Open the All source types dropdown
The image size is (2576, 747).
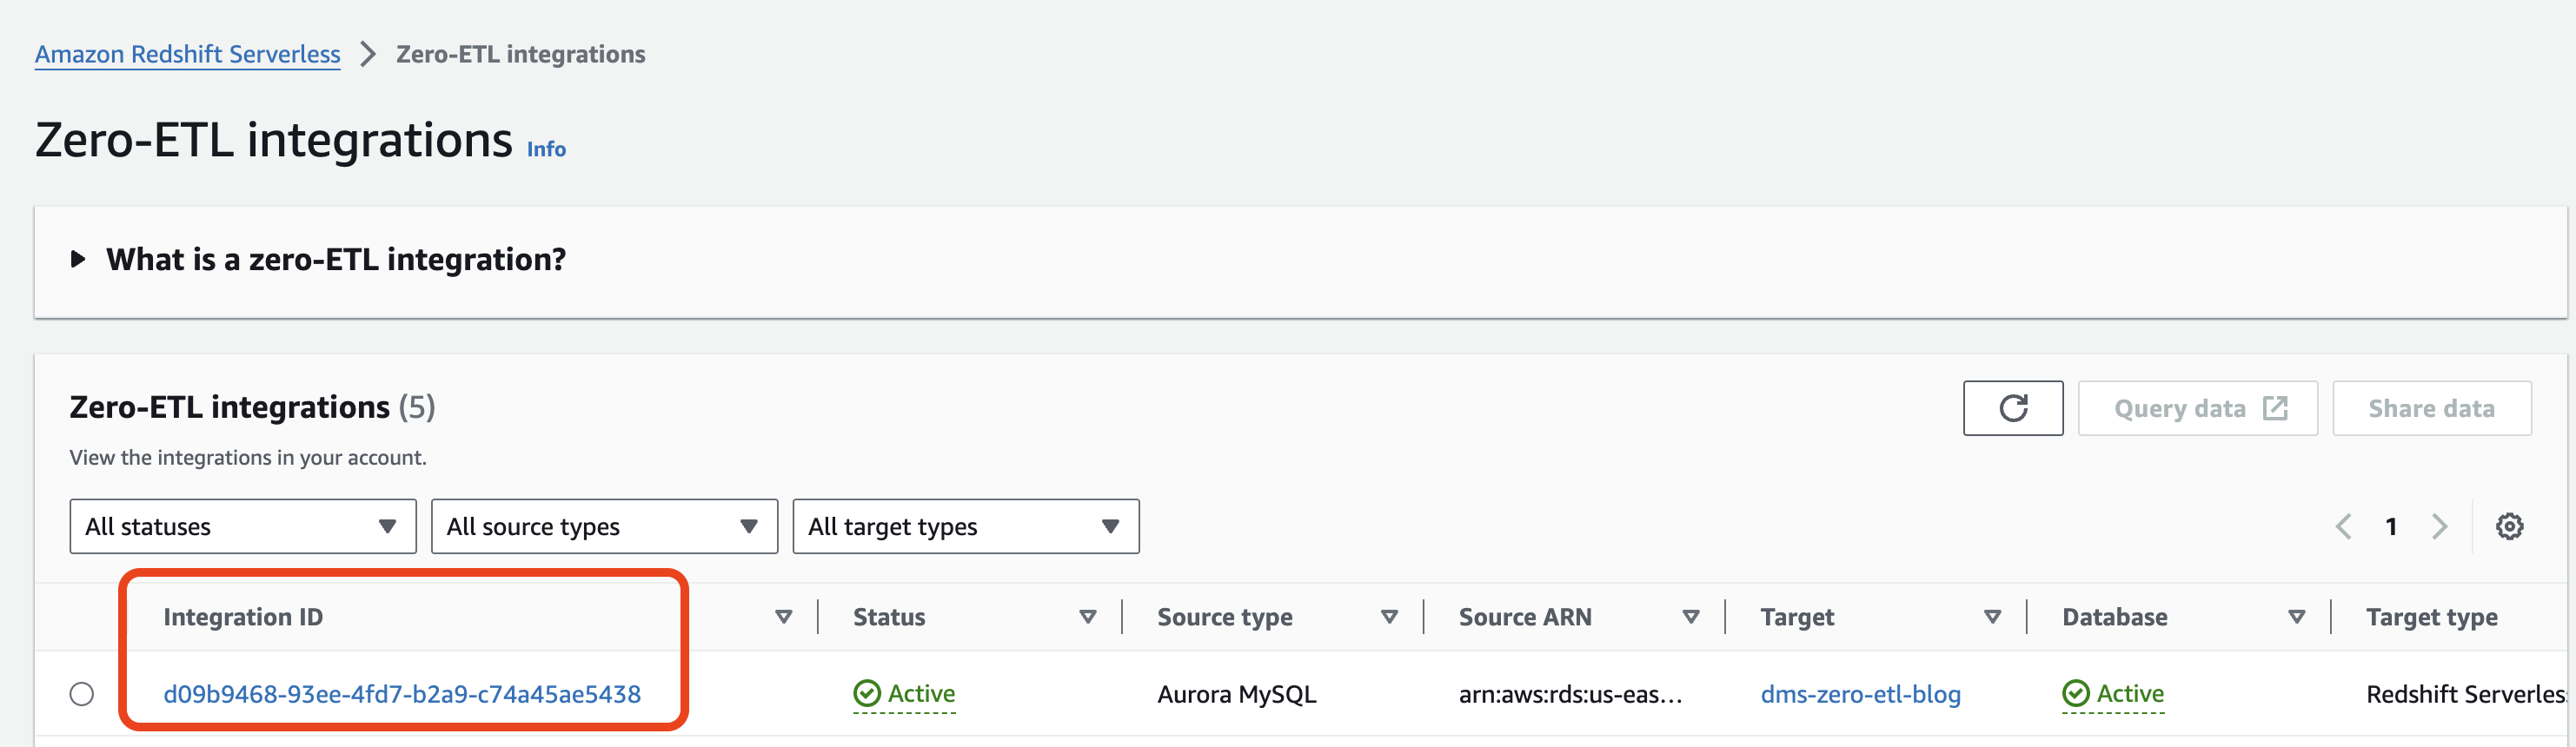point(604,526)
